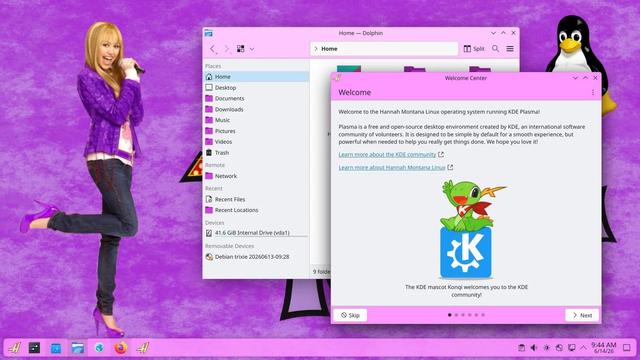Launch the terminal from the taskbar
The height and width of the screenshot is (360, 640).
[x=34, y=348]
